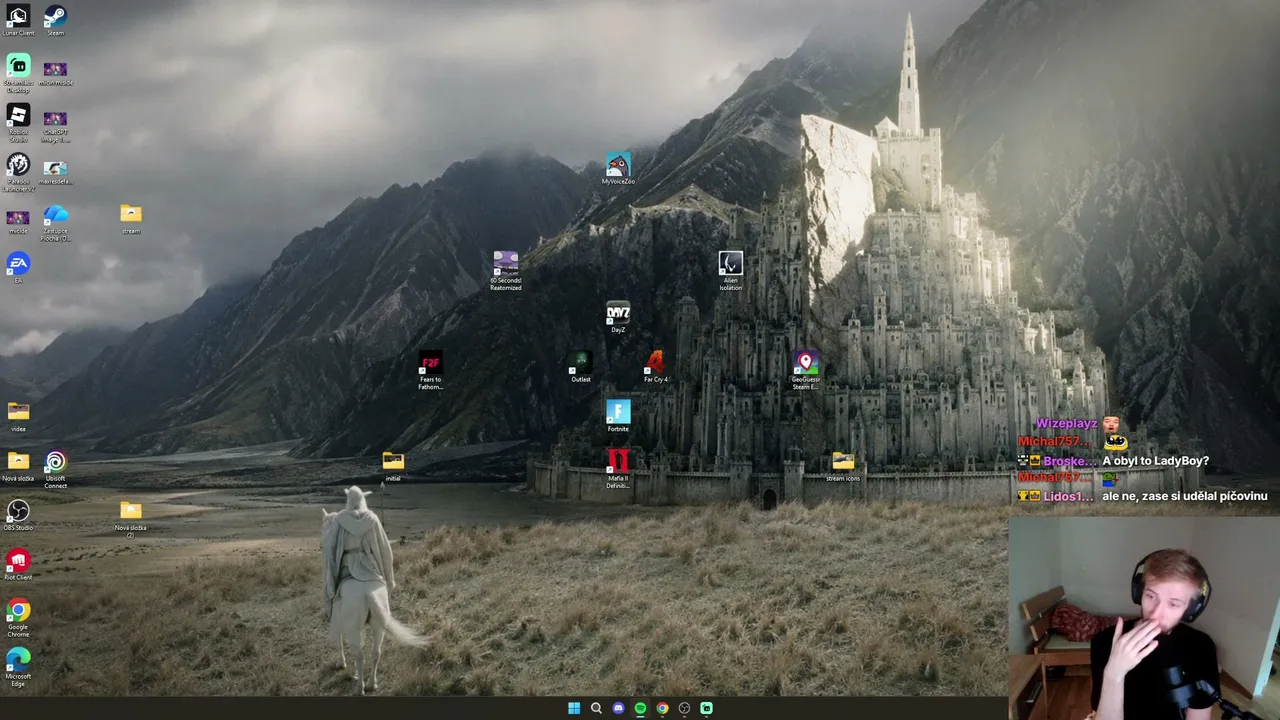This screenshot has height=720, width=1280.
Task: Open the GeoGuessr Steam Edition icon
Action: coord(806,370)
